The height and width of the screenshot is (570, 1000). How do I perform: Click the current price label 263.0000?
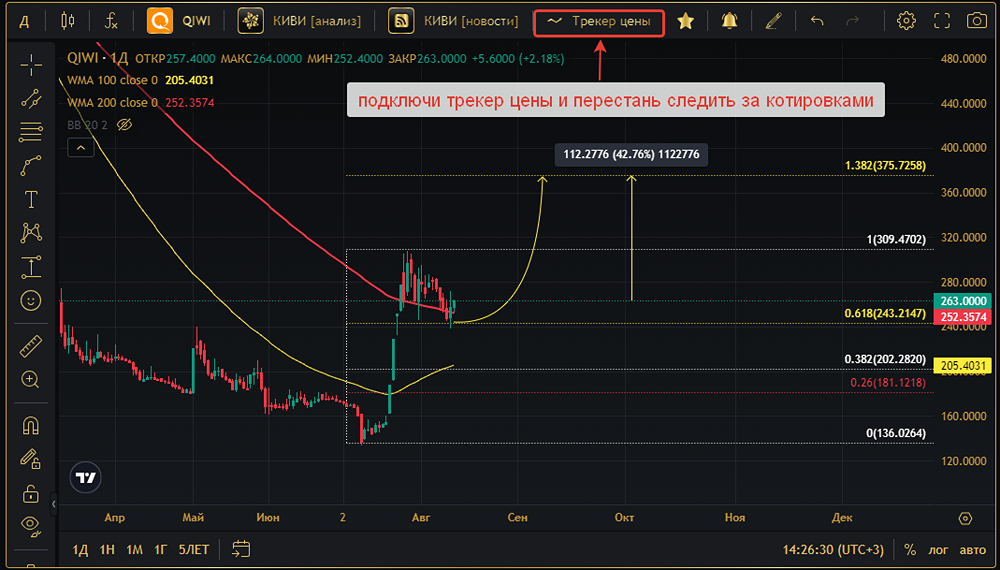coord(961,301)
